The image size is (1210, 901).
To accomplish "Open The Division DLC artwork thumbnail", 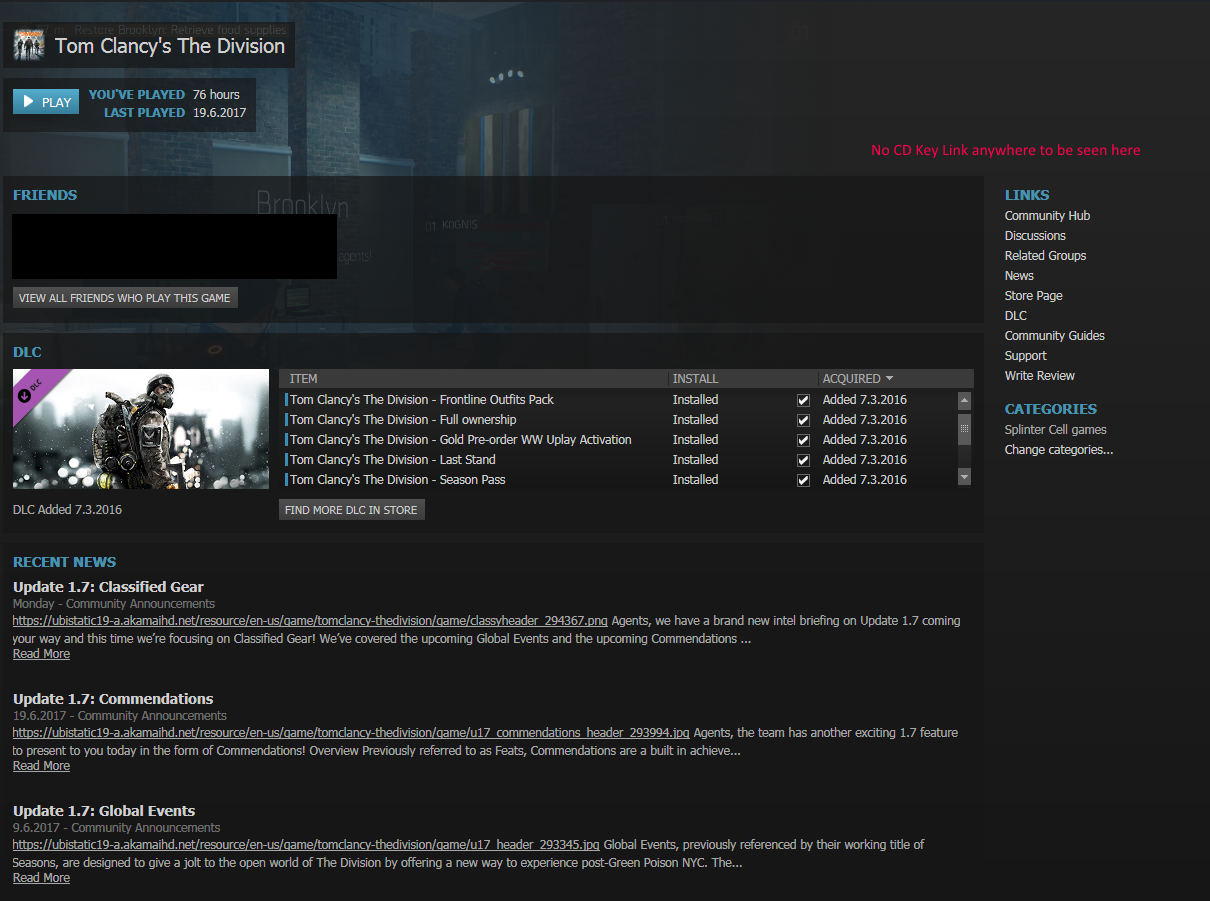I will coord(141,429).
